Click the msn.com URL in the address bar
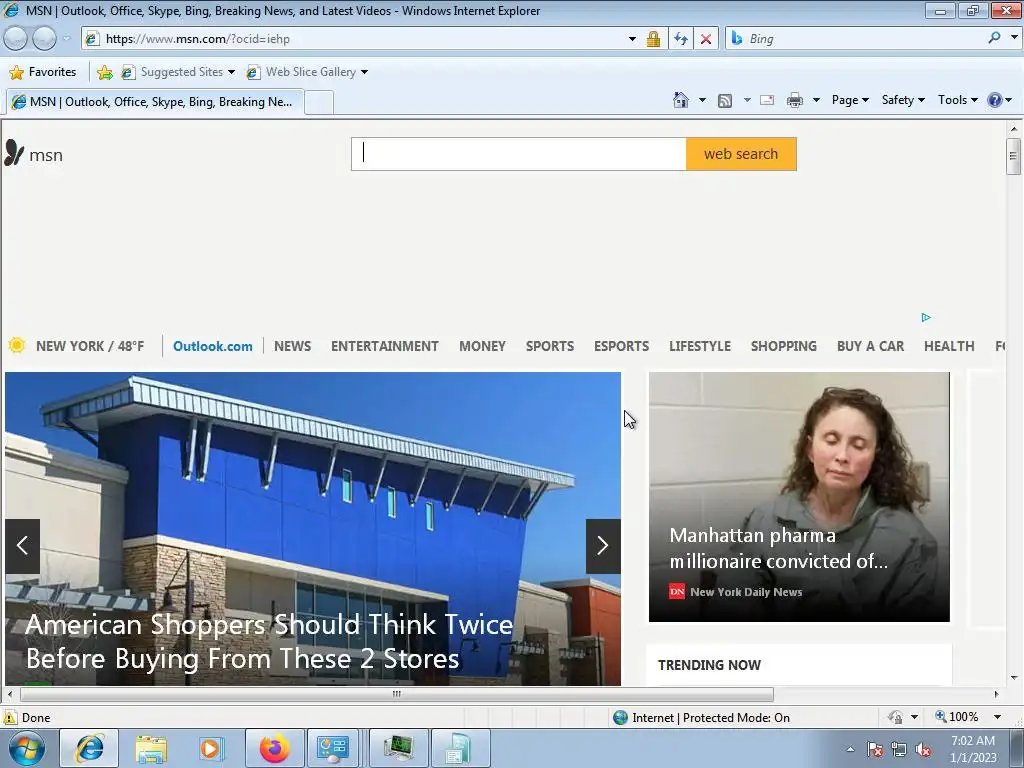1024x768 pixels. [x=197, y=39]
